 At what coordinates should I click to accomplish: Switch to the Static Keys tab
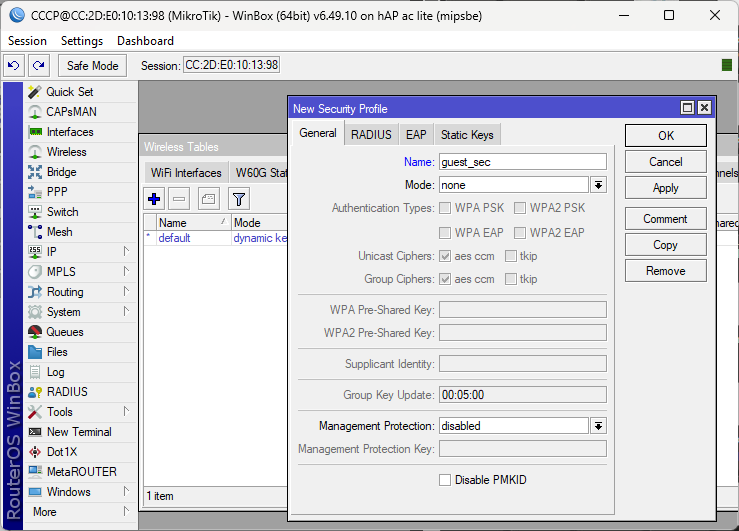pyautogui.click(x=467, y=135)
